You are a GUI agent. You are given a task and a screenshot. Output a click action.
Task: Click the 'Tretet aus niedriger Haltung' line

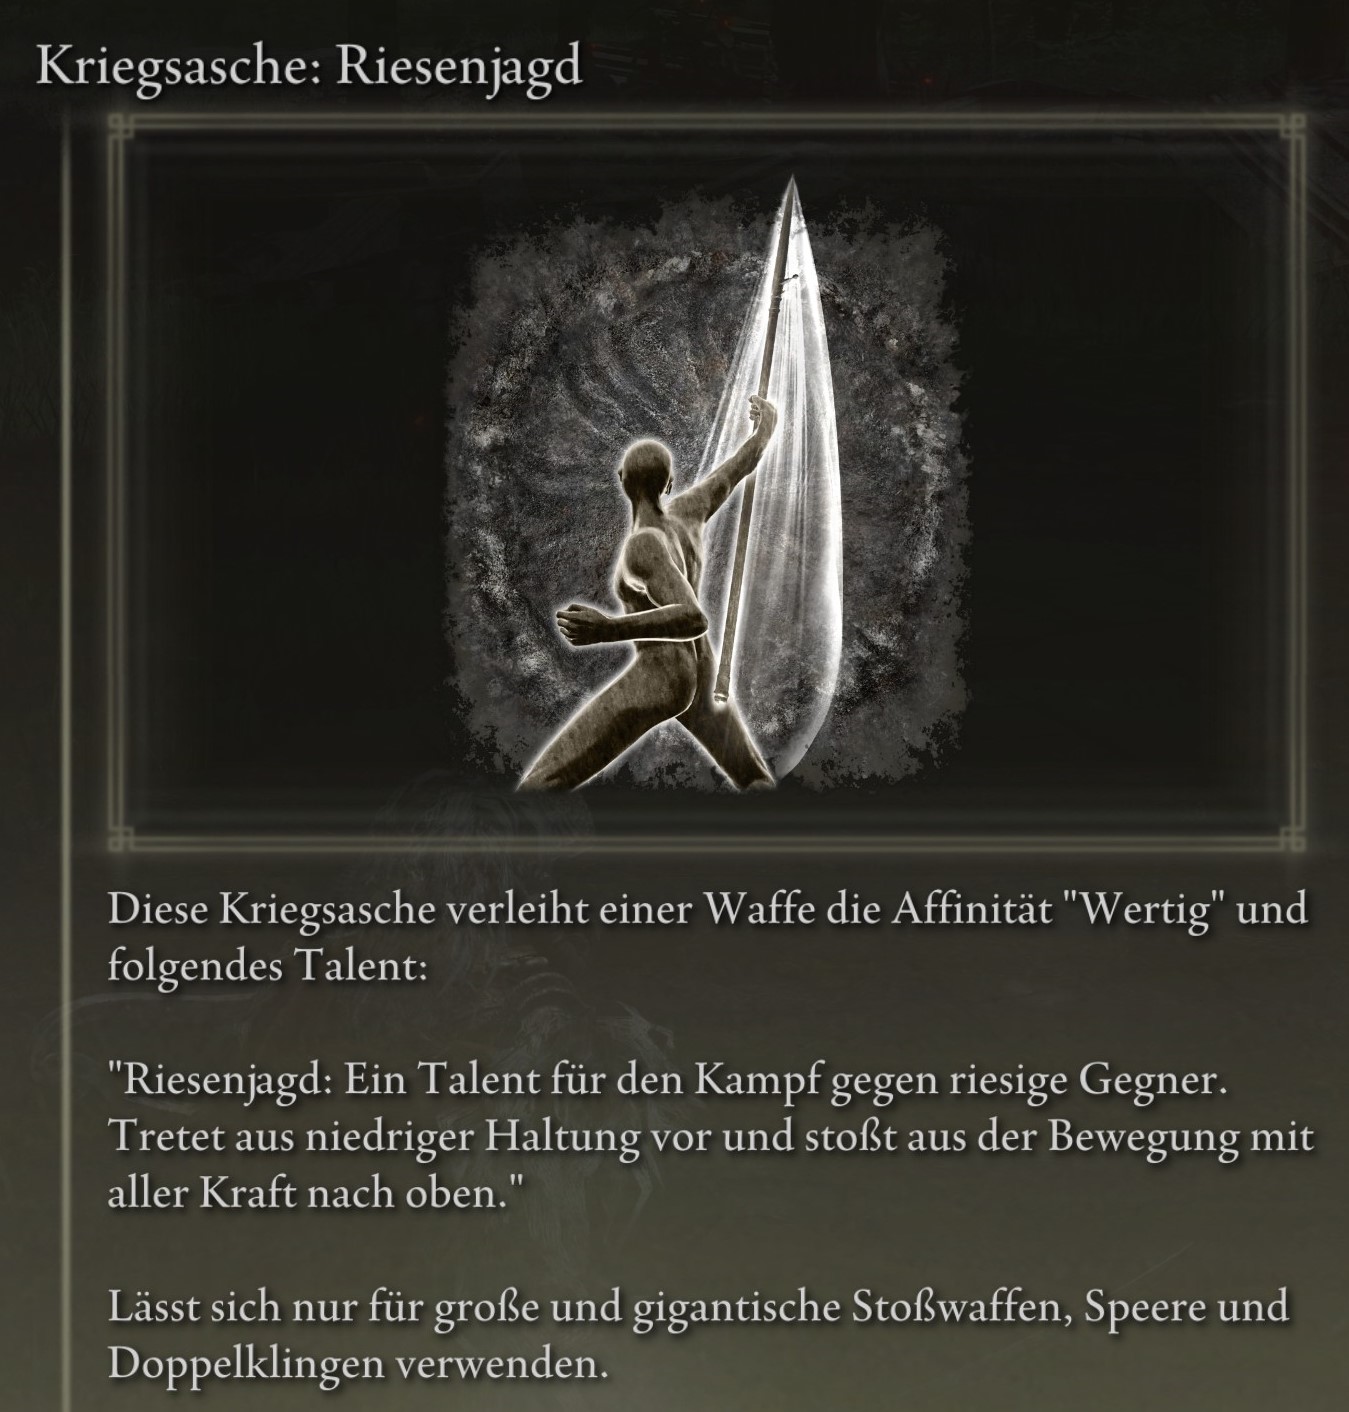pos(710,1138)
